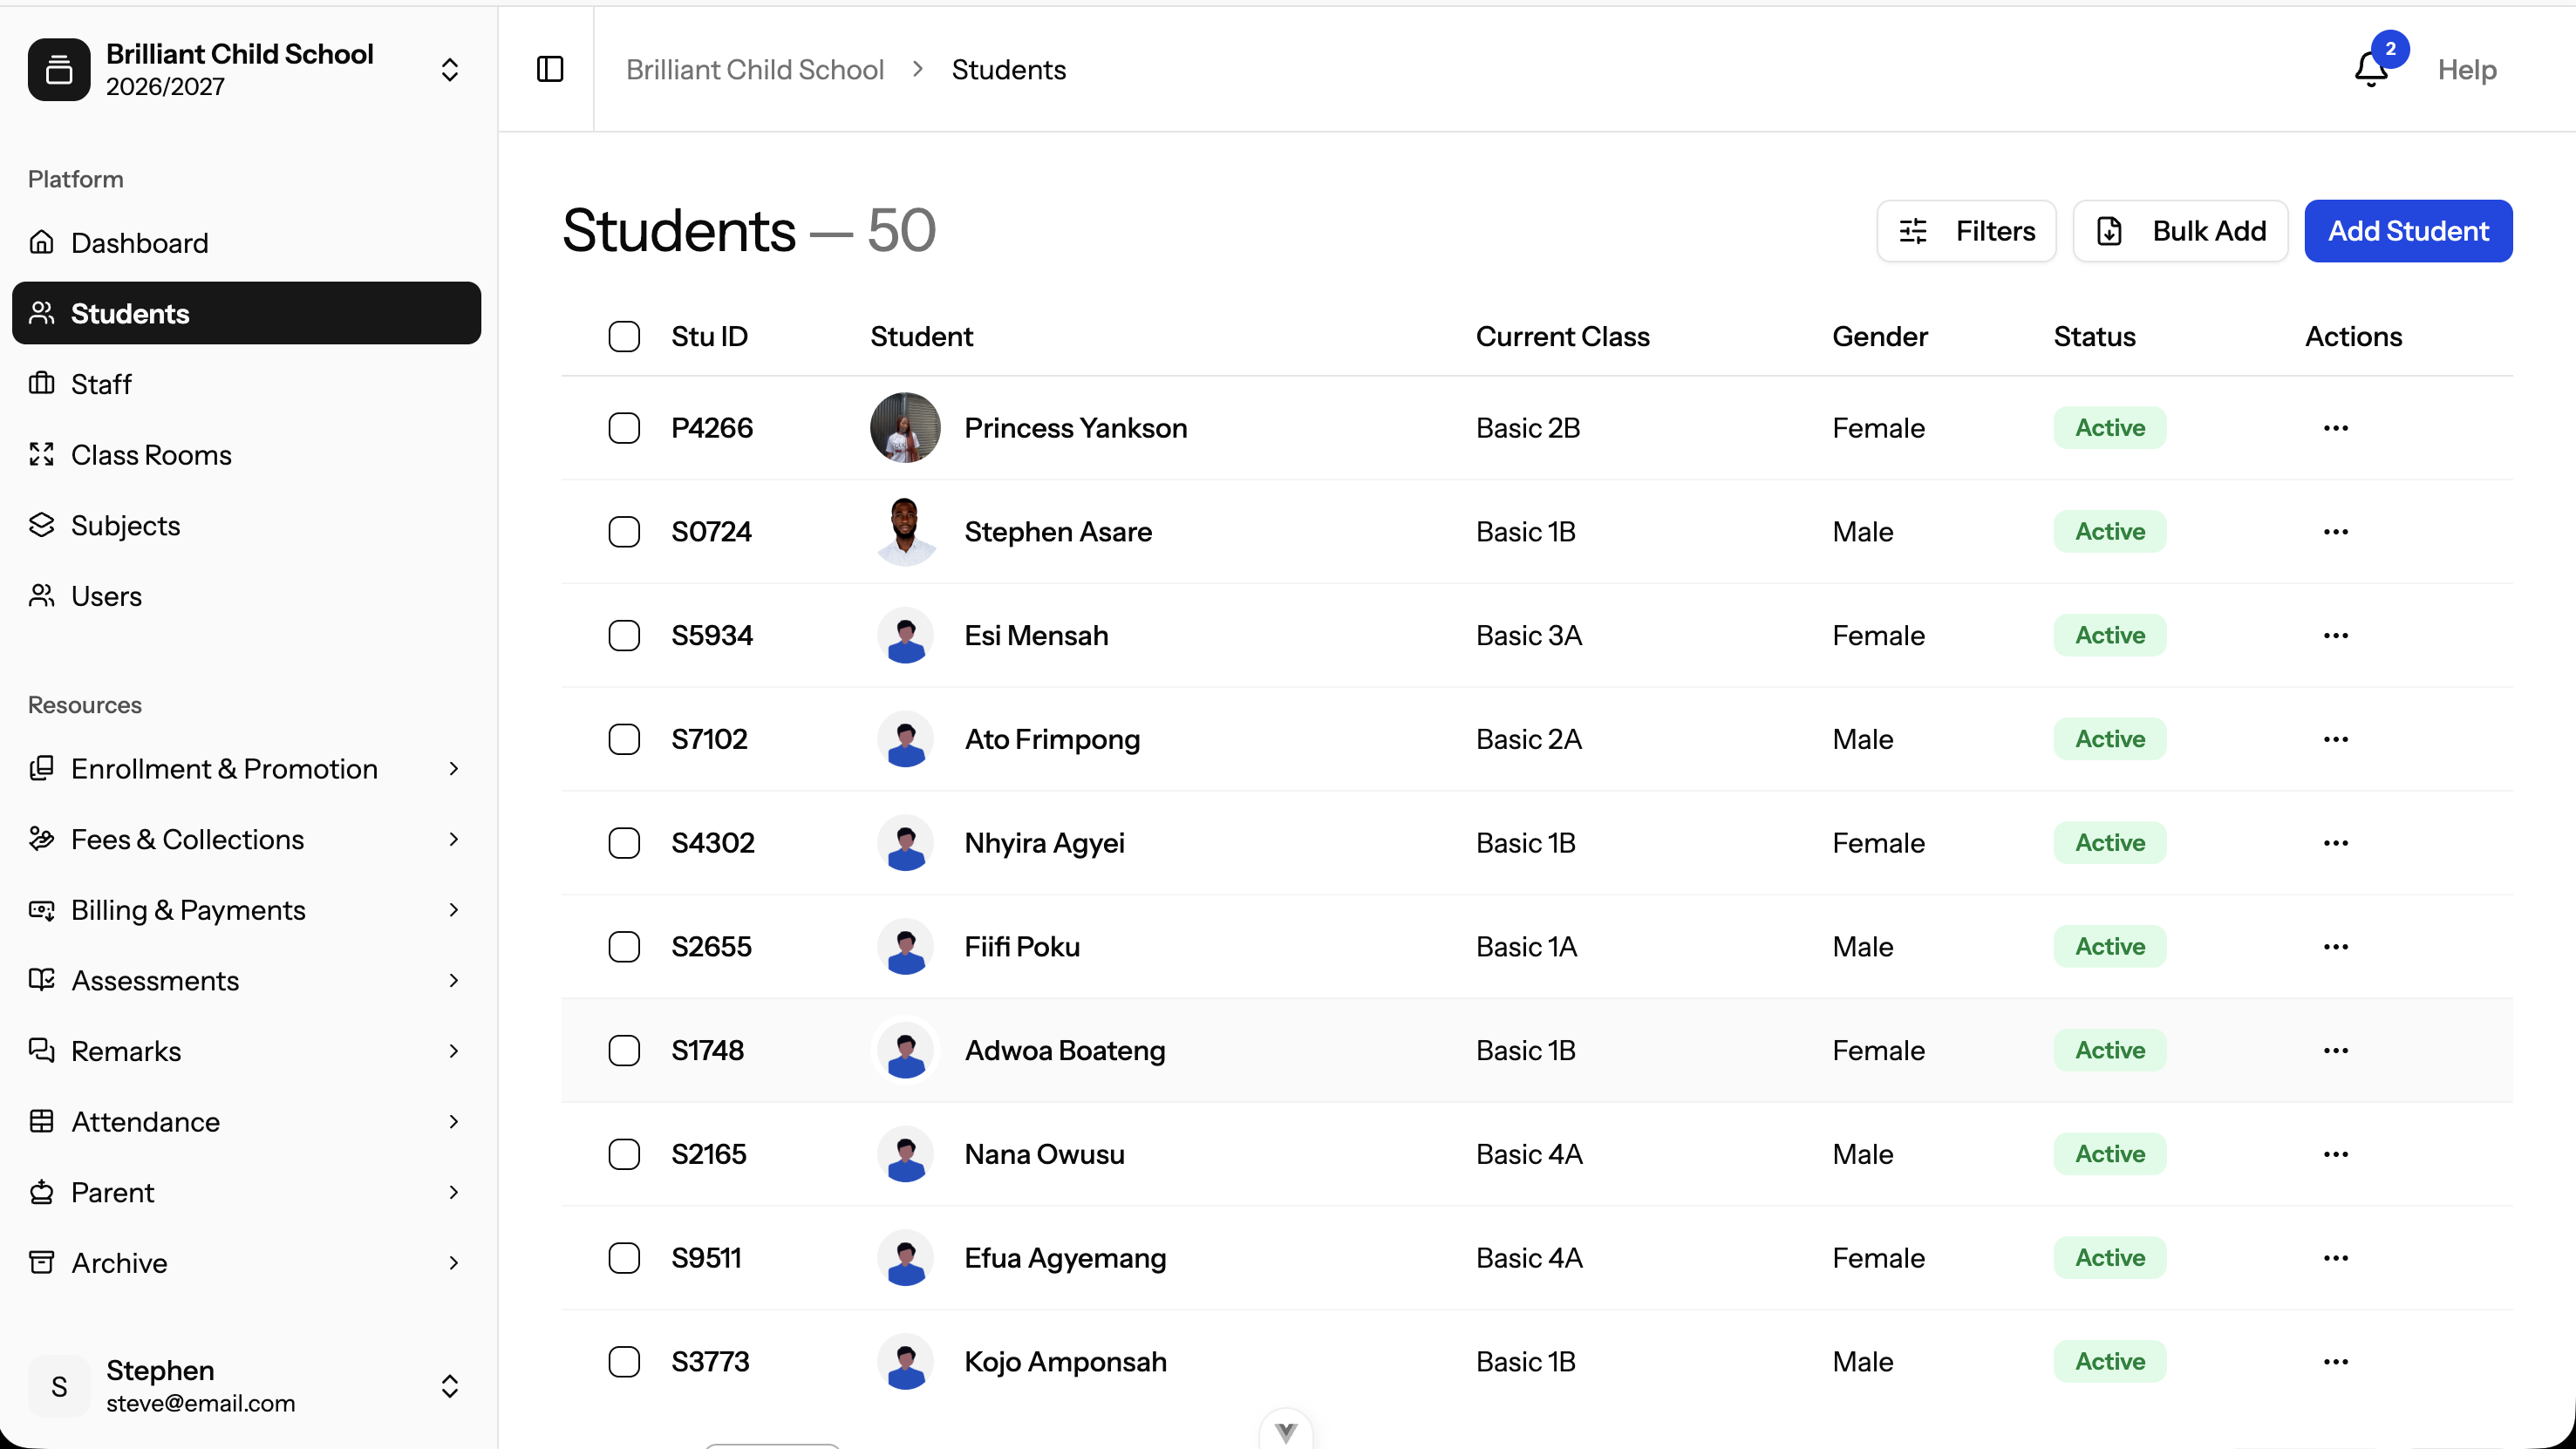The height and width of the screenshot is (1449, 2576).
Task: Check the box for student S5934
Action: (624, 636)
